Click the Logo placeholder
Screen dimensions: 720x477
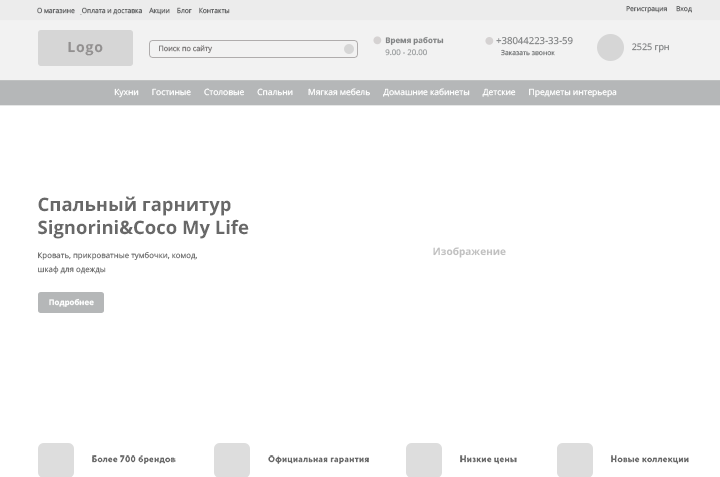tap(85, 48)
